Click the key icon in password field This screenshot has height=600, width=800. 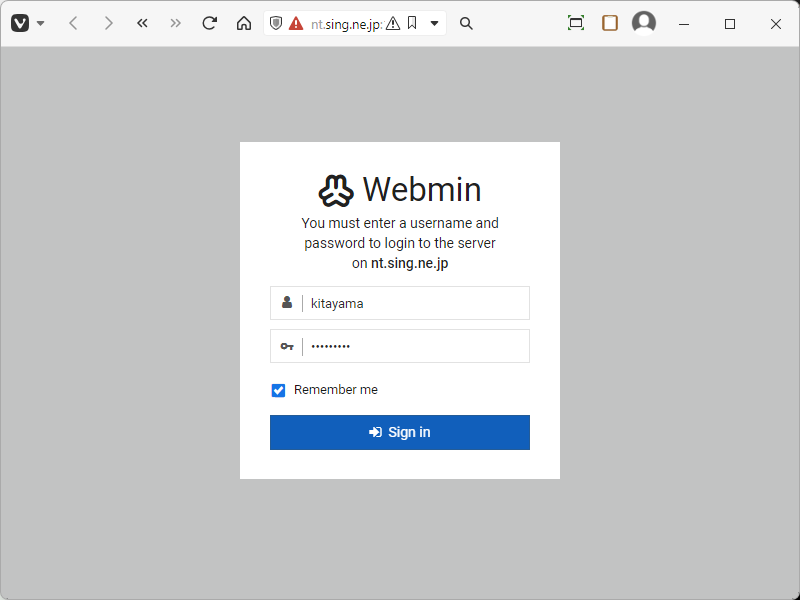click(287, 346)
